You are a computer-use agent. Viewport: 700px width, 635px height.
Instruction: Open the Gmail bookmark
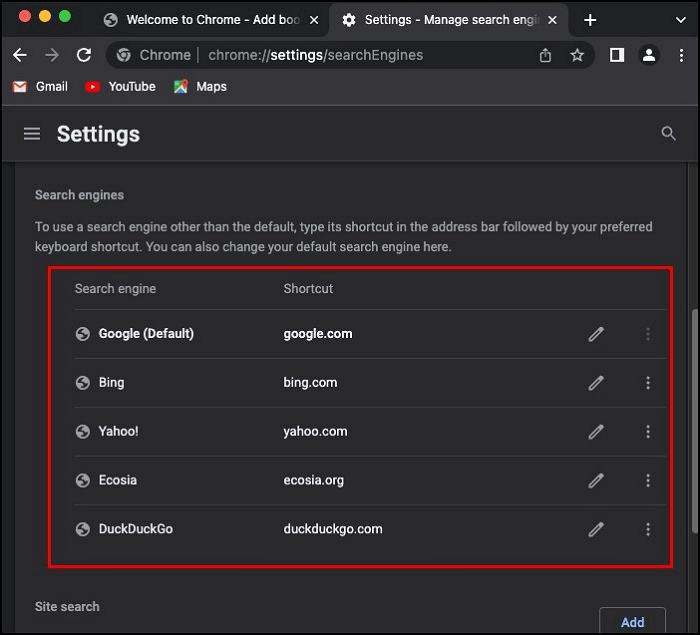pos(41,87)
